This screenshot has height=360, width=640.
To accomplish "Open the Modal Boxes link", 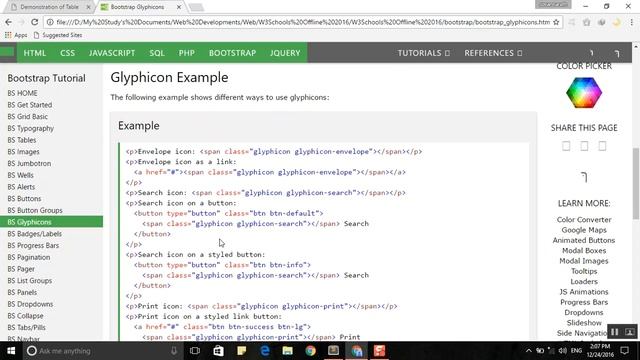I will tap(584, 251).
